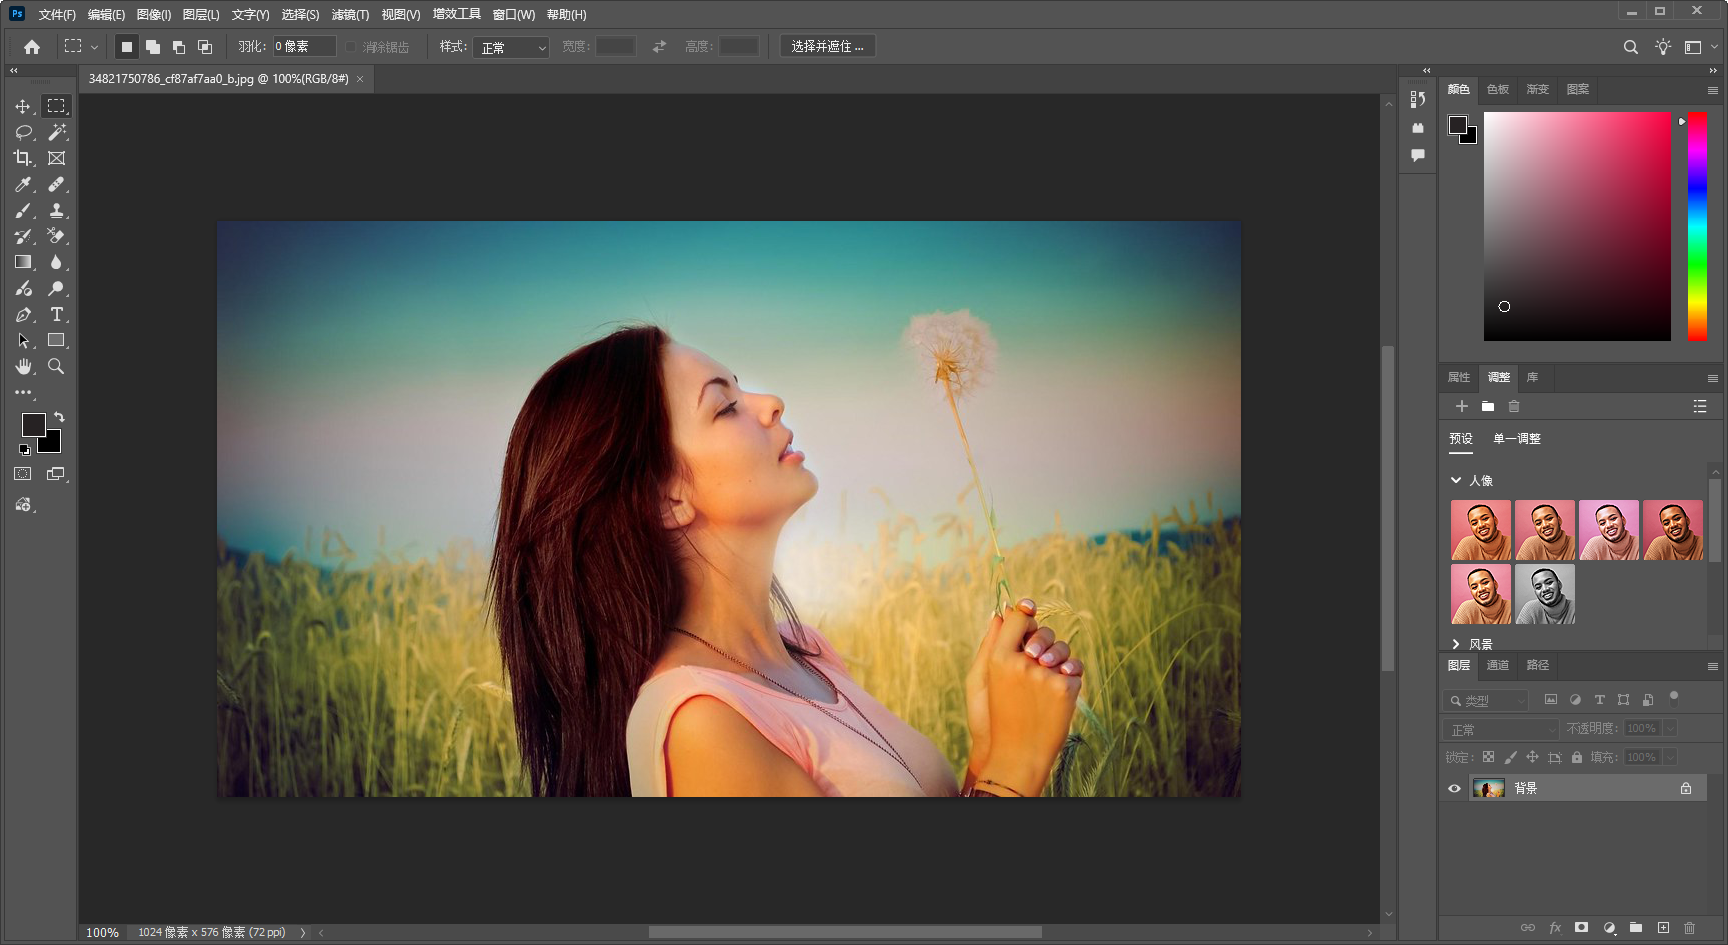Select the Move tool
Viewport: 1728px width, 945px height.
pyautogui.click(x=22, y=106)
